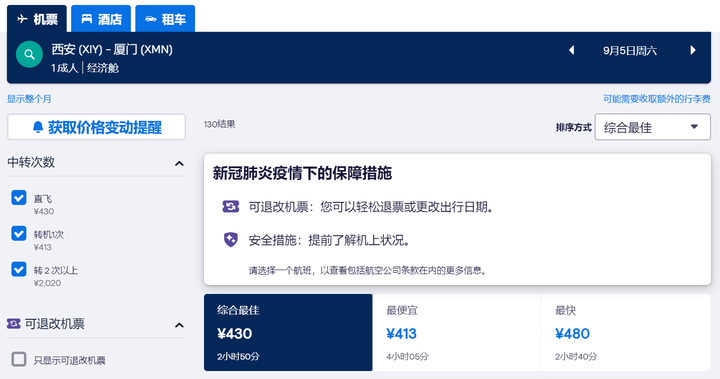
Task: Open the 综合最佳 sort dropdown
Action: pos(652,127)
